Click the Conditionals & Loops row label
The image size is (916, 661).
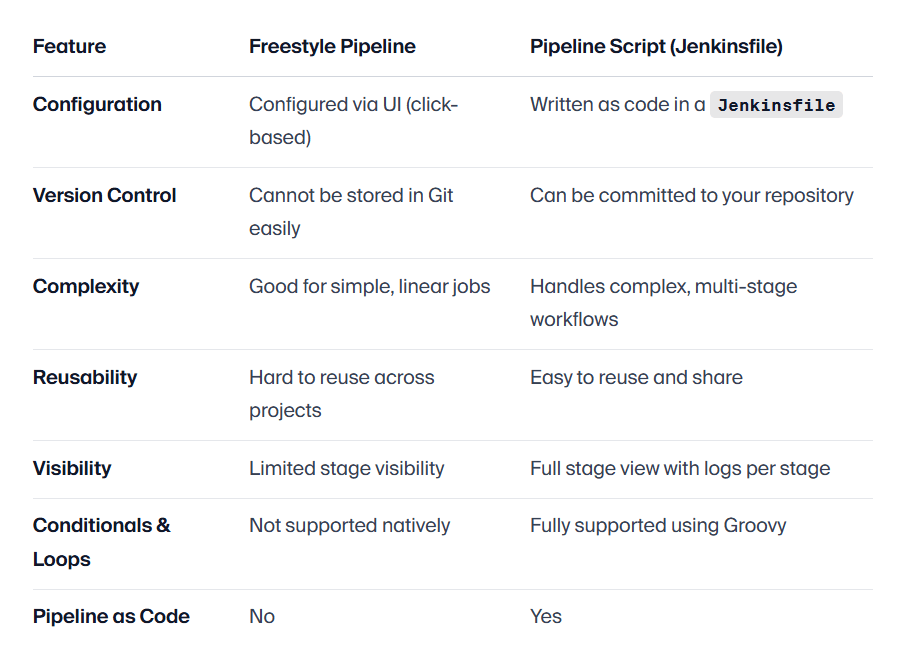pos(101,542)
